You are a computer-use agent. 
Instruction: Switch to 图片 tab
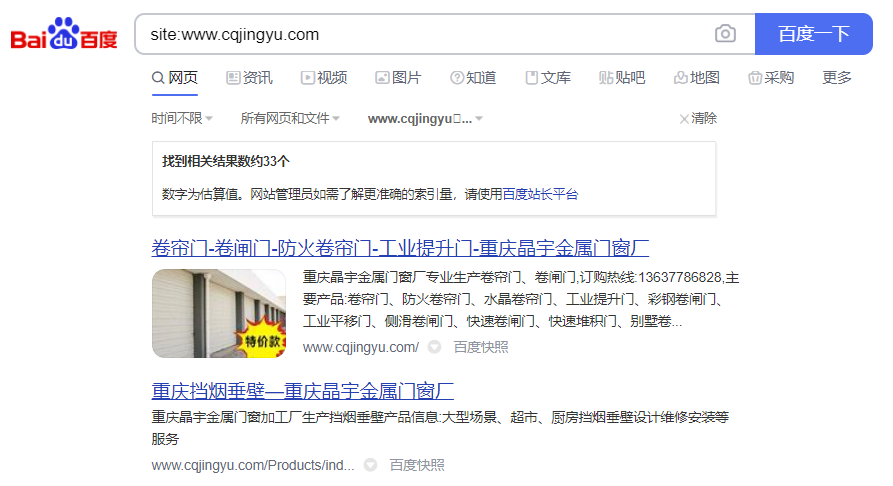[398, 77]
